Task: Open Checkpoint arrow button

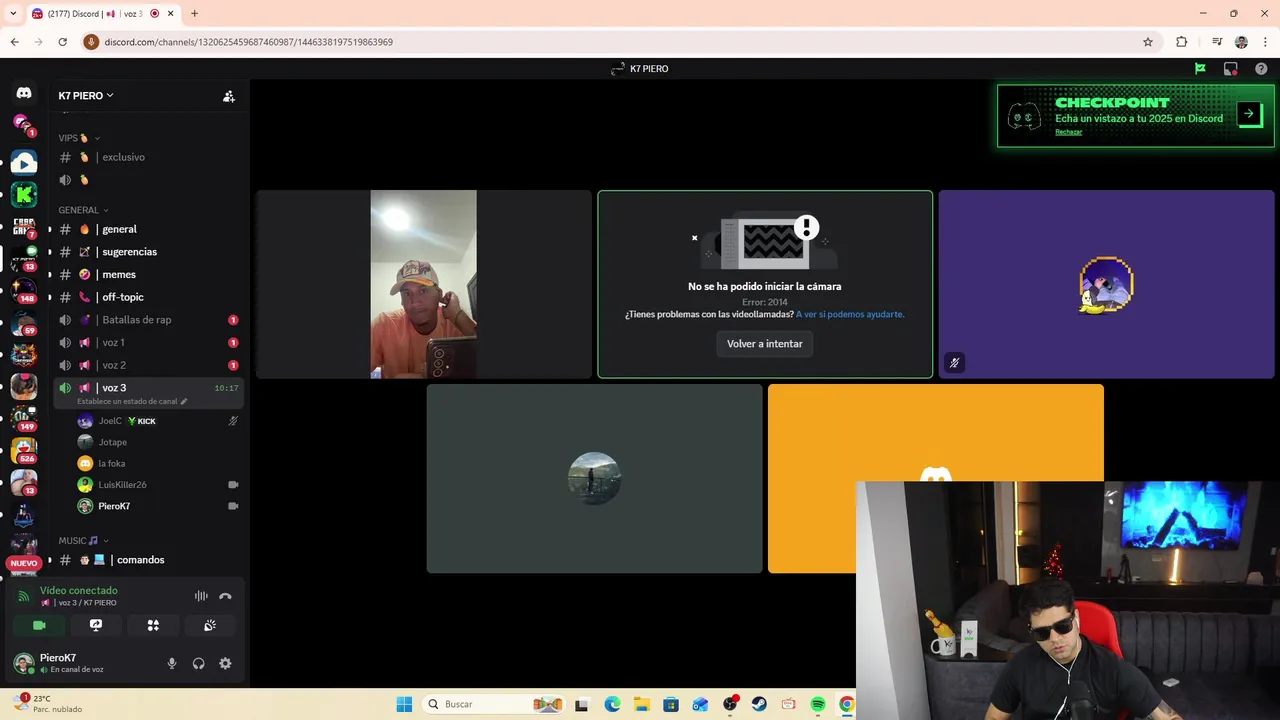Action: tap(1249, 114)
